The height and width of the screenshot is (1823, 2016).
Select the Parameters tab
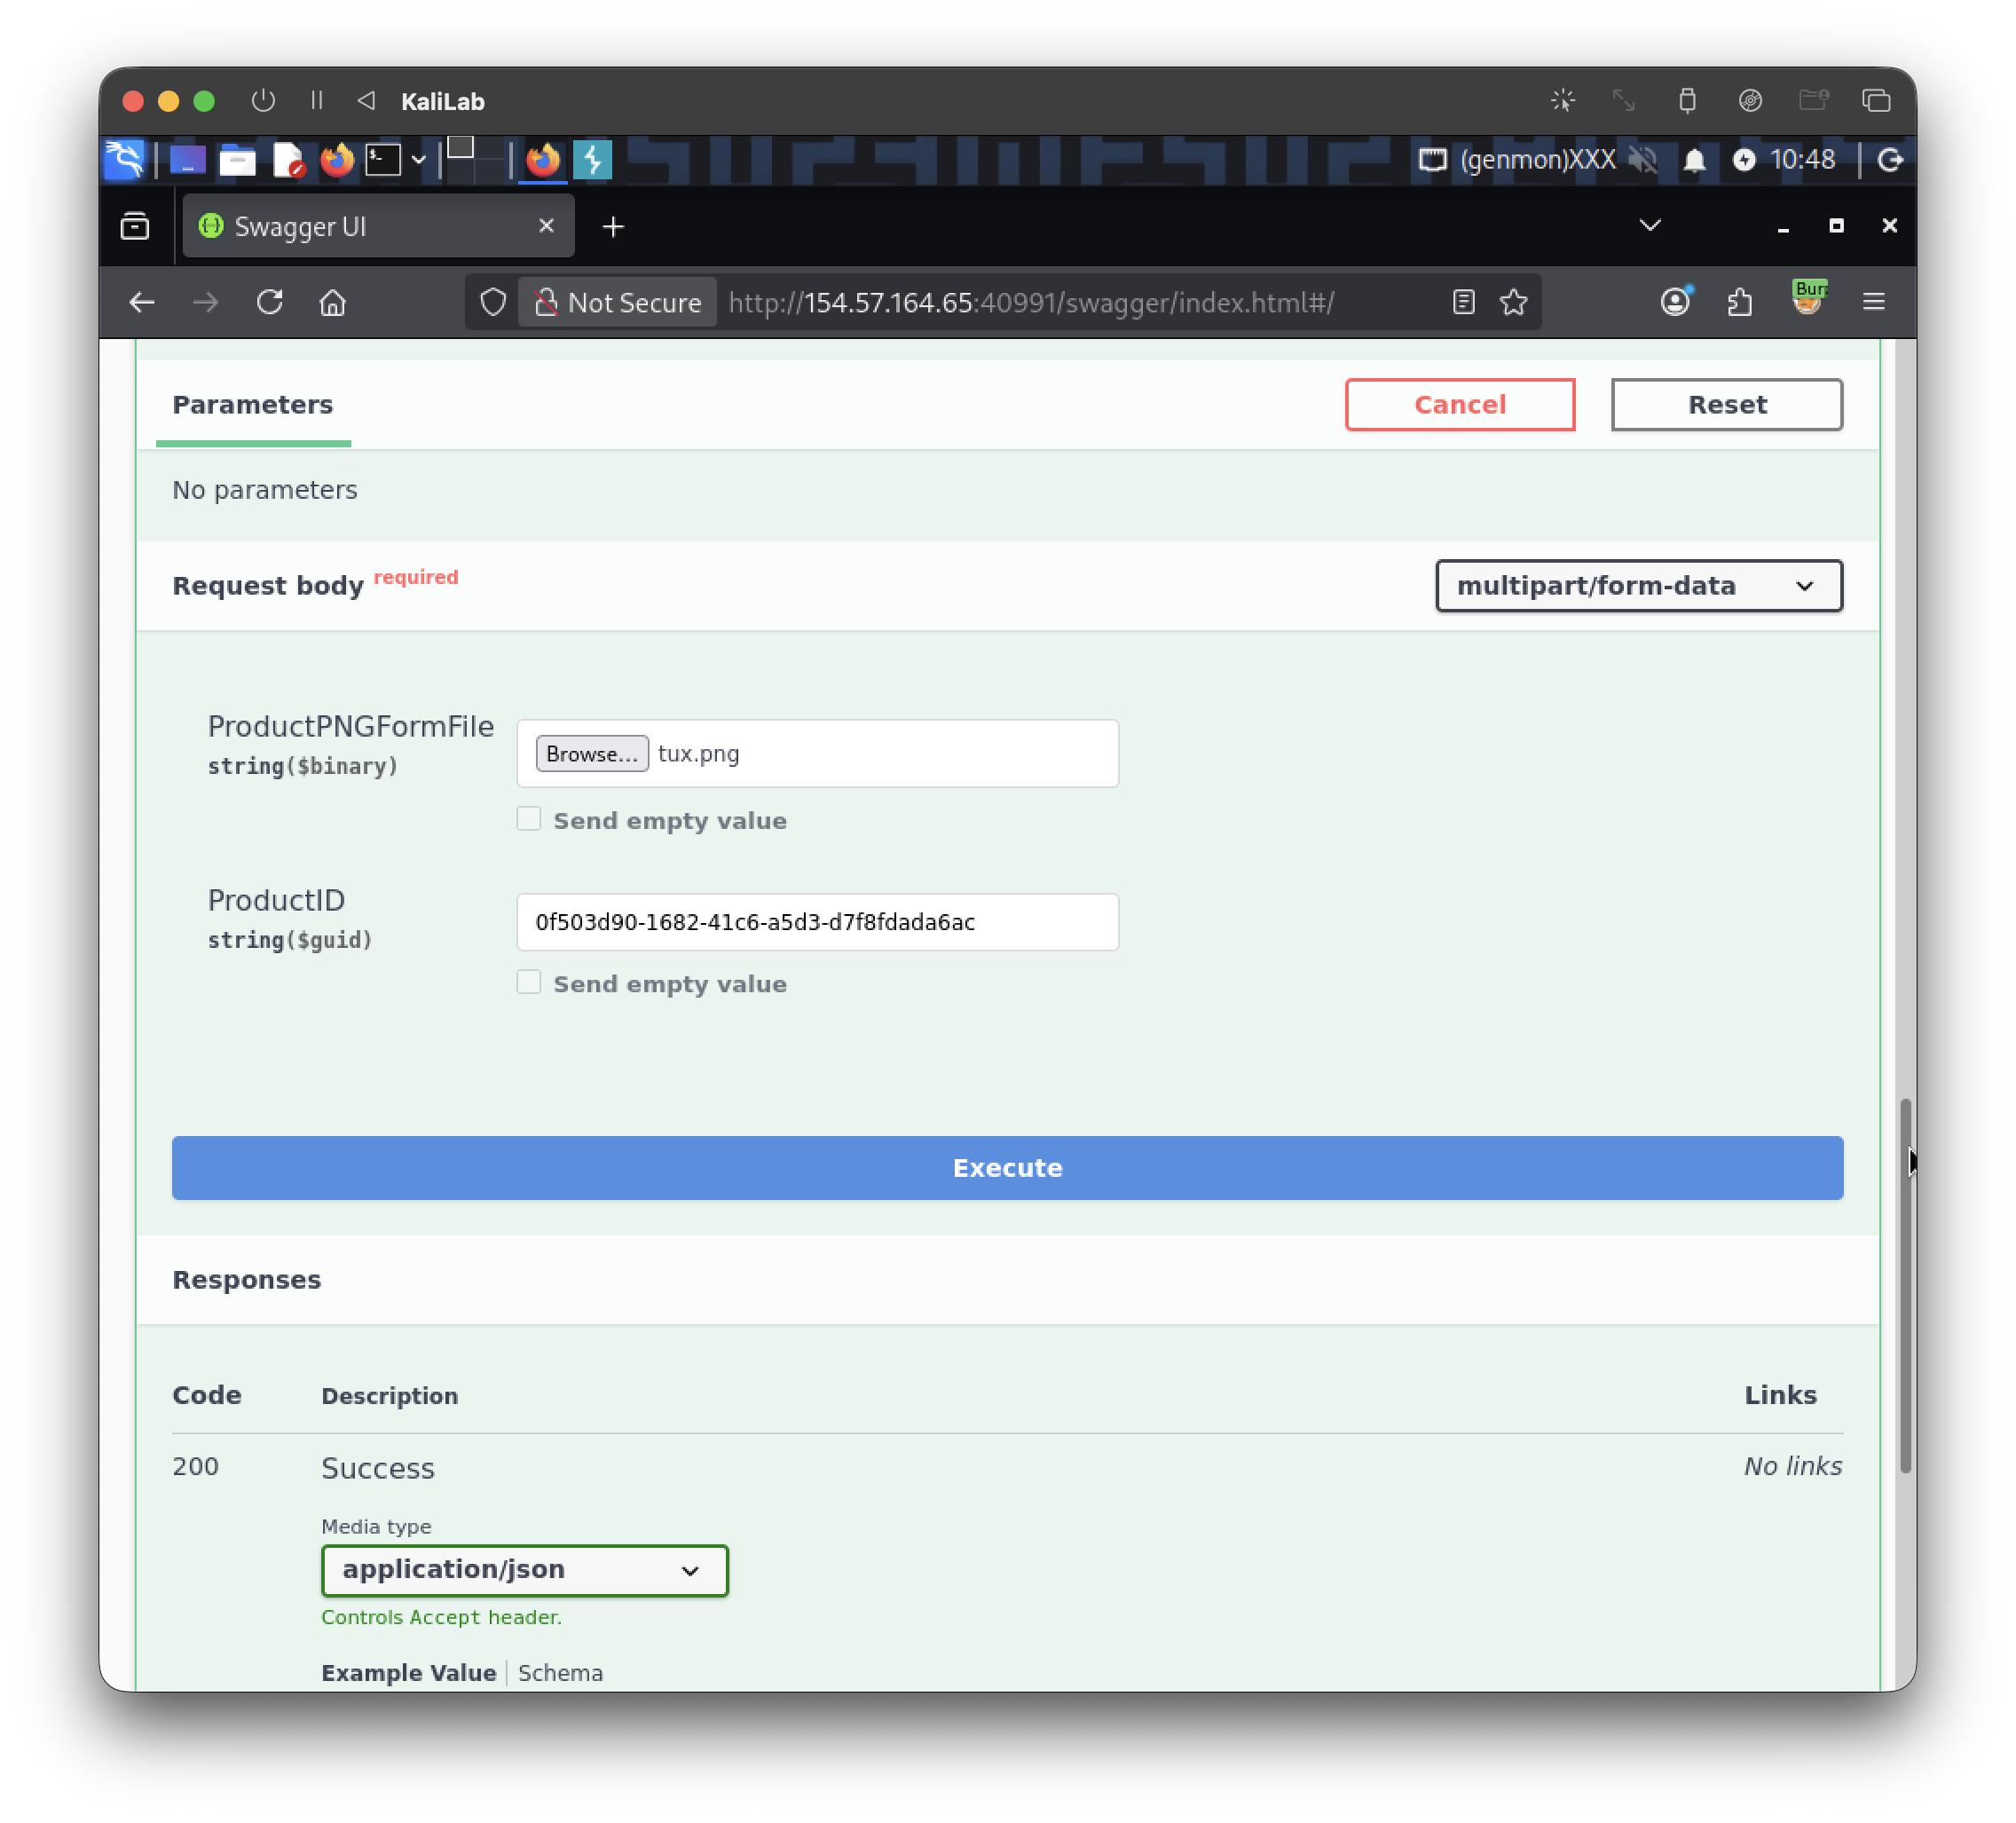[252, 404]
